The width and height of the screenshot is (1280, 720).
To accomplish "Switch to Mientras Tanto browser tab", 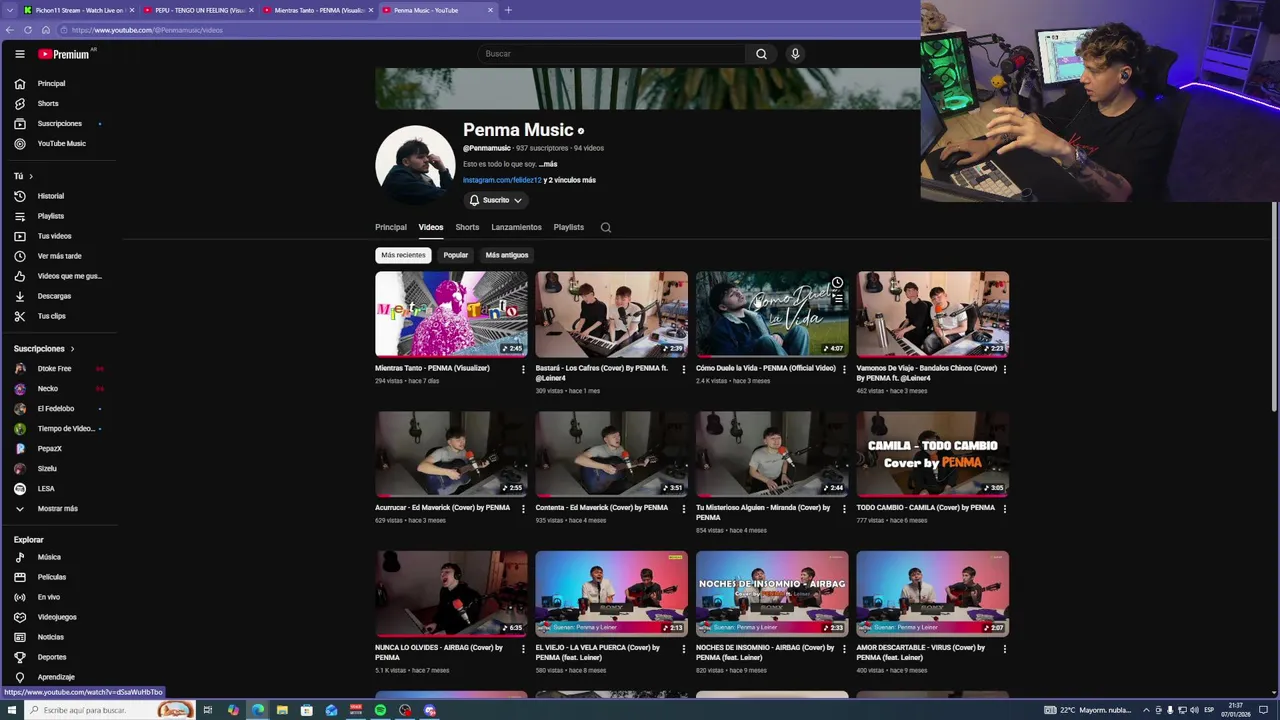I will tap(318, 10).
